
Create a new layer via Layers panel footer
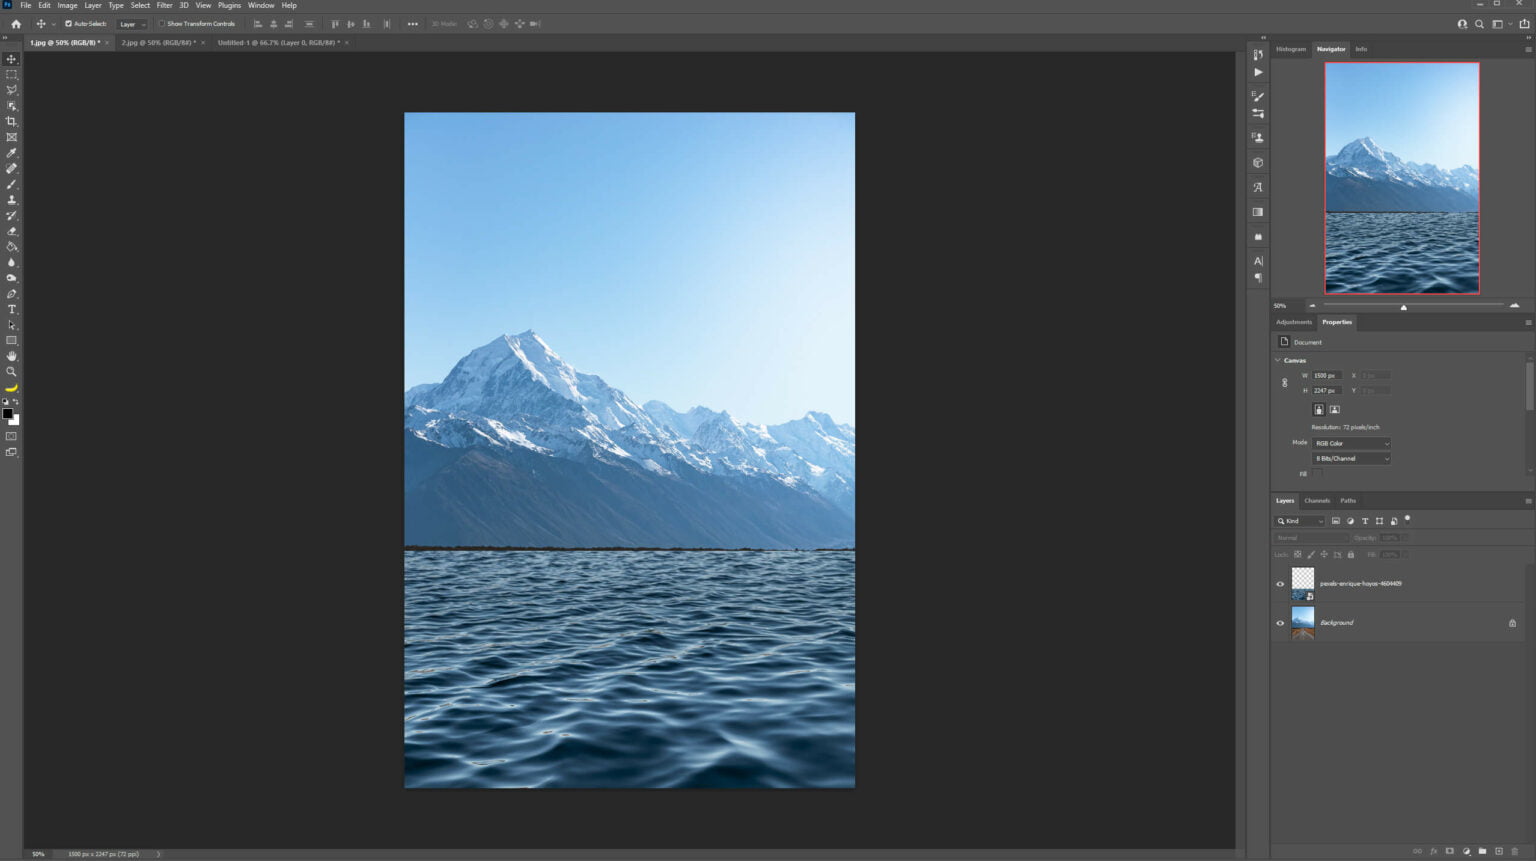point(1498,851)
